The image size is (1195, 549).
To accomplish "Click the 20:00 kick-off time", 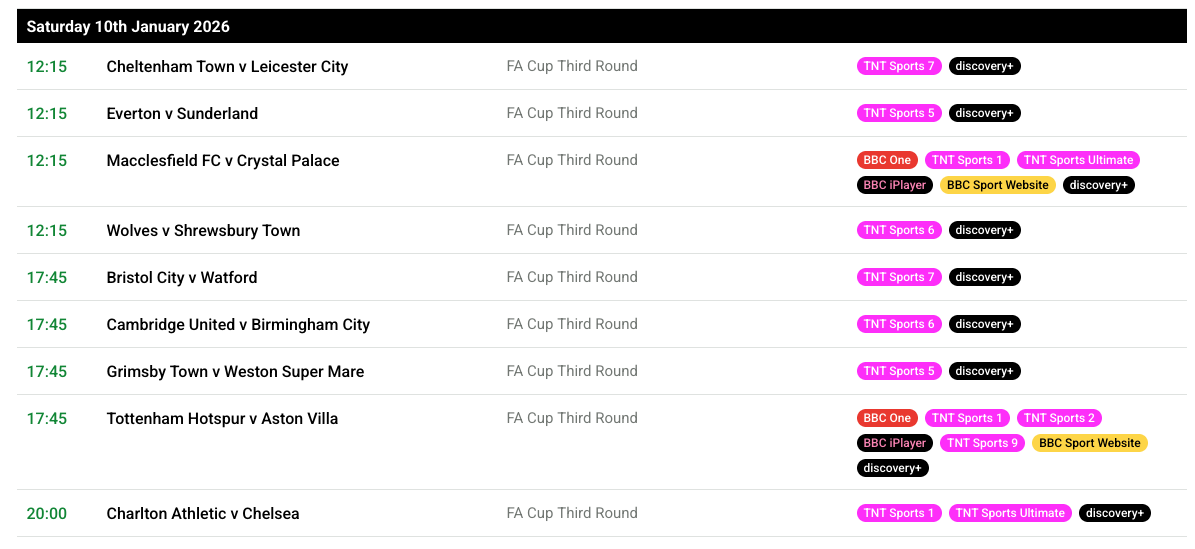I will coord(47,514).
